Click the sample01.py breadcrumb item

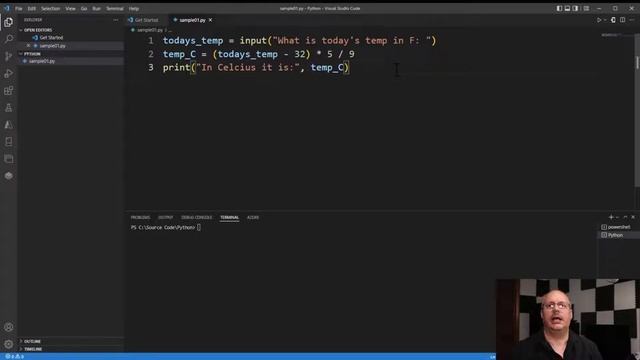click(x=148, y=30)
